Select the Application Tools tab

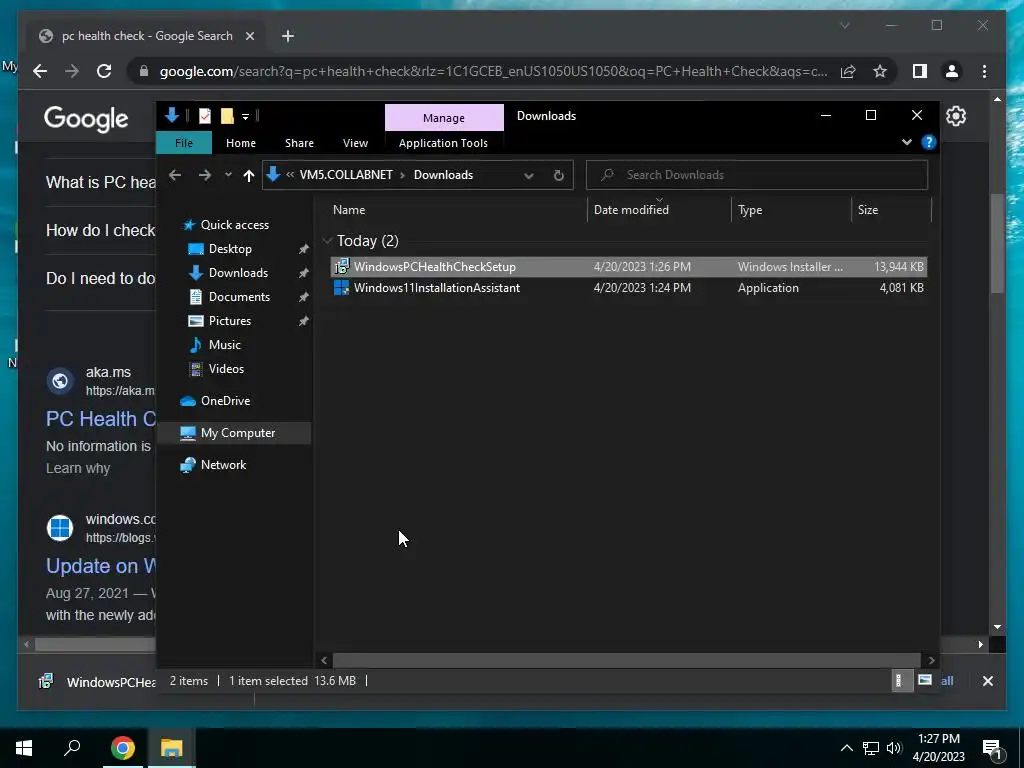[x=443, y=143]
